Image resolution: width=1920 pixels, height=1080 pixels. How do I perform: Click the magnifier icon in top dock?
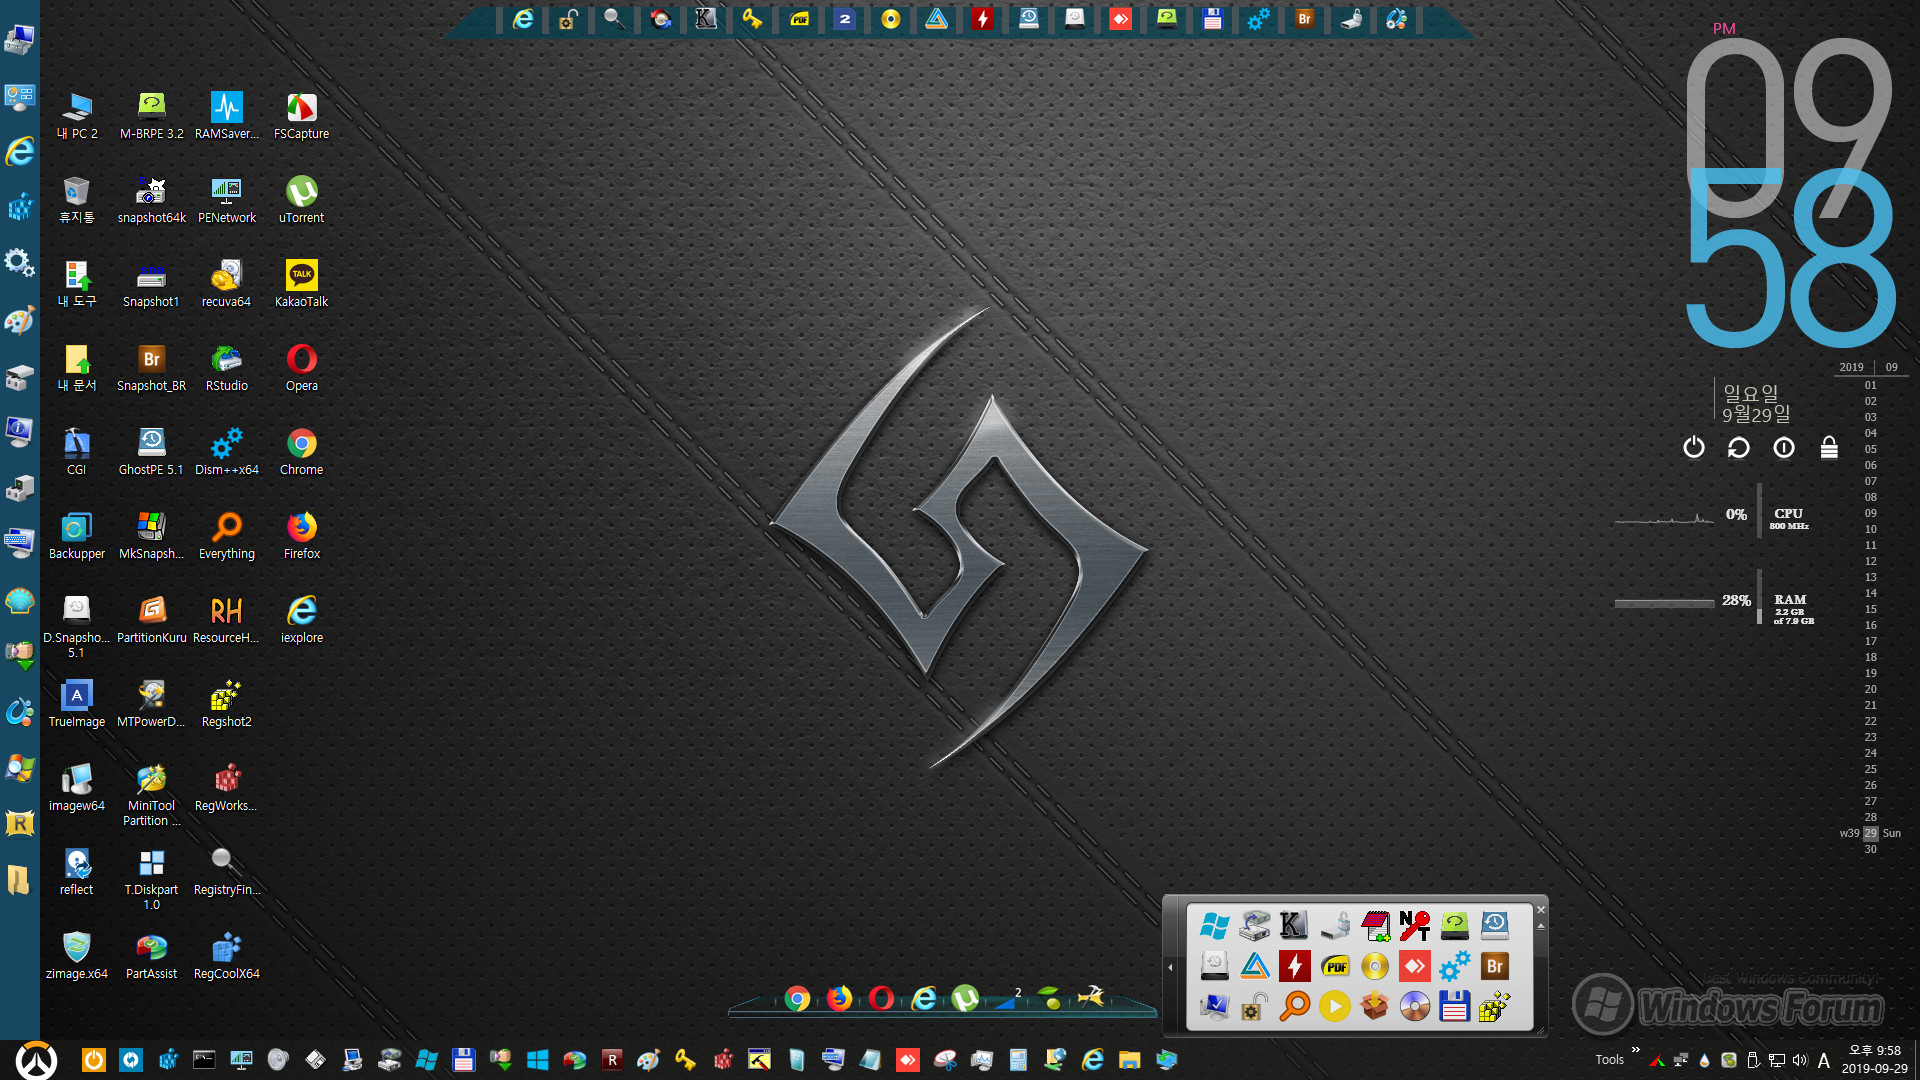(x=614, y=19)
